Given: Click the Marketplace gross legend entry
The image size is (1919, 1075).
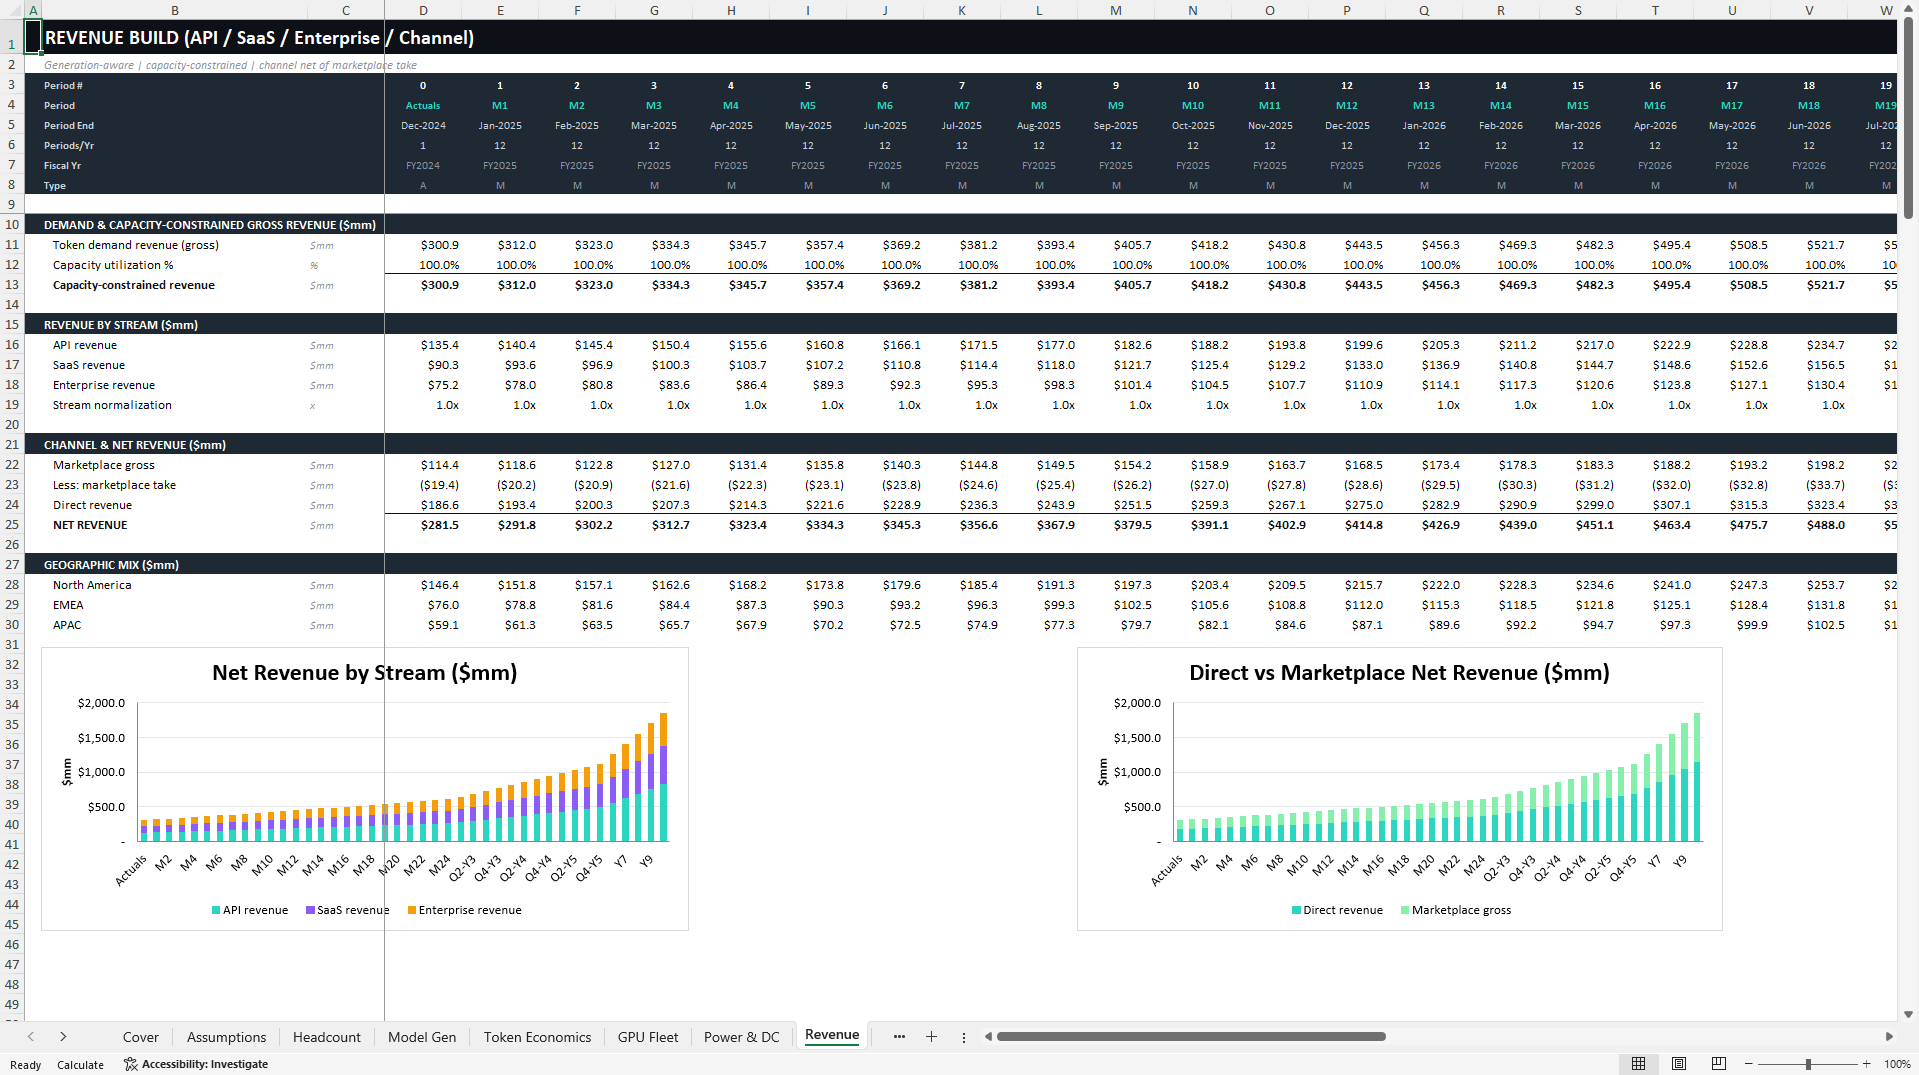Looking at the screenshot, I should (1456, 910).
